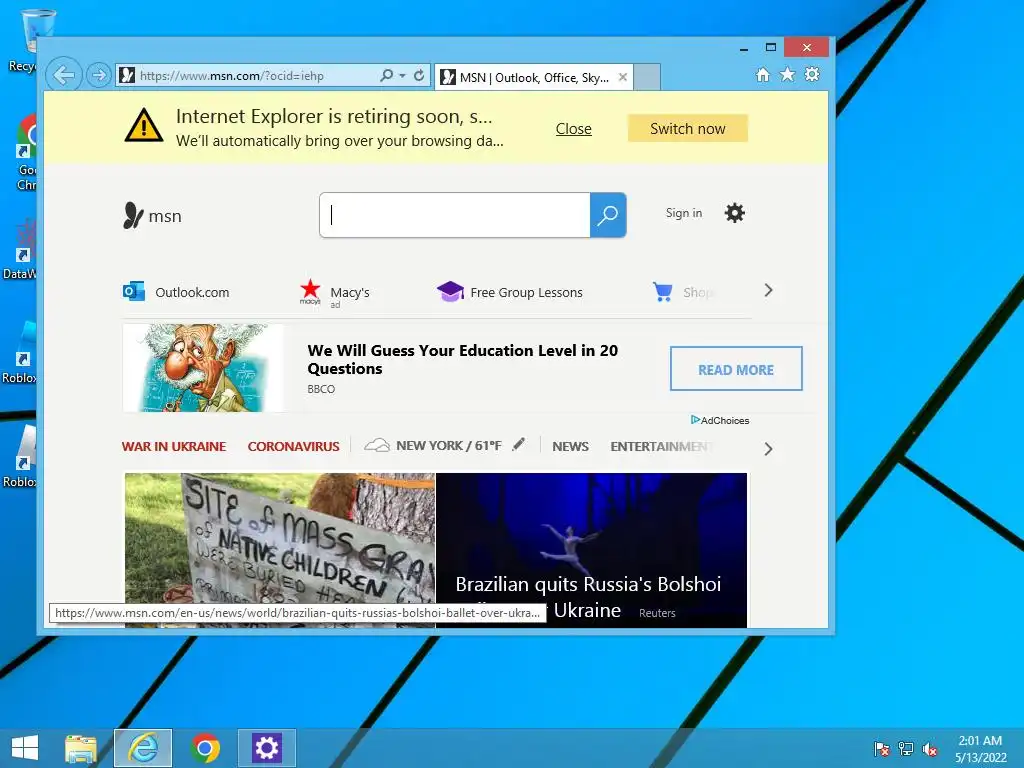Click the network status tray icon
The height and width of the screenshot is (768, 1024).
[x=906, y=749]
